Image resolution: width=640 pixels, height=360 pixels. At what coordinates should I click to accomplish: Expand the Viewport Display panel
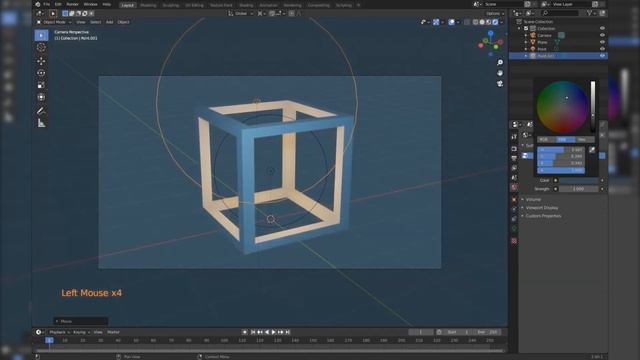[542, 208]
